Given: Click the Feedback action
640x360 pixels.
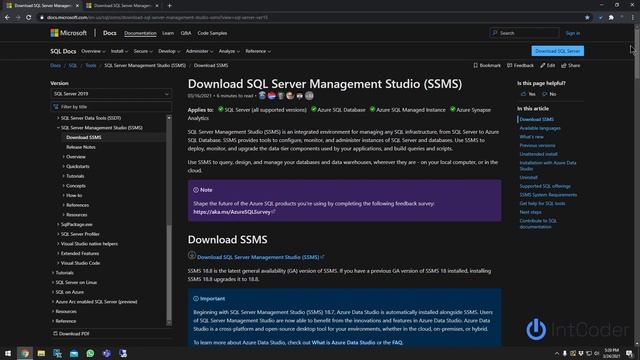Looking at the screenshot, I should pyautogui.click(x=520, y=65).
